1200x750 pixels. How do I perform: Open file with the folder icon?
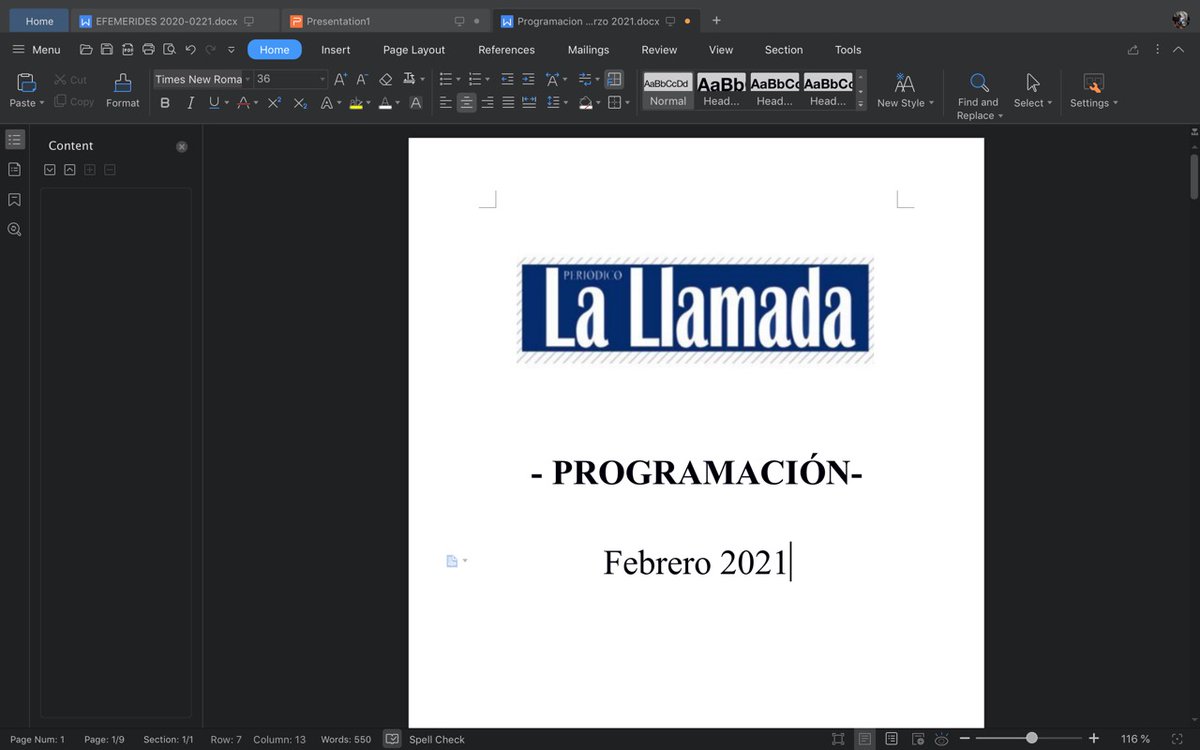click(86, 50)
